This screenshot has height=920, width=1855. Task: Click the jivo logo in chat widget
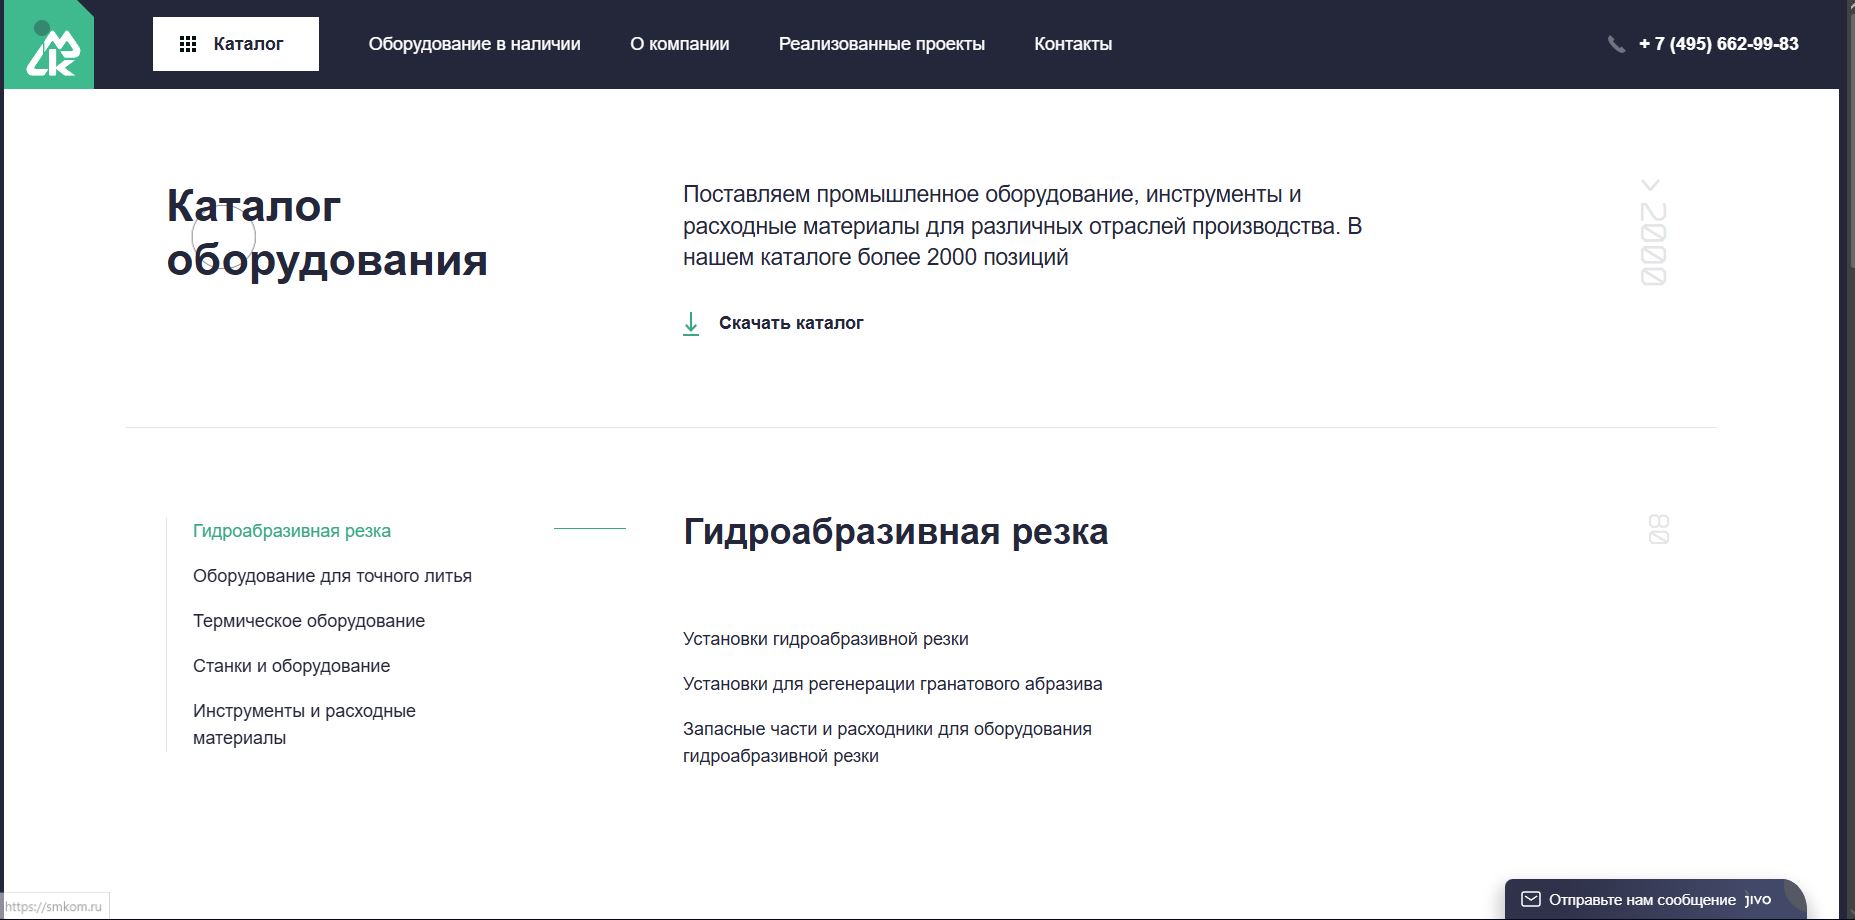[1759, 899]
